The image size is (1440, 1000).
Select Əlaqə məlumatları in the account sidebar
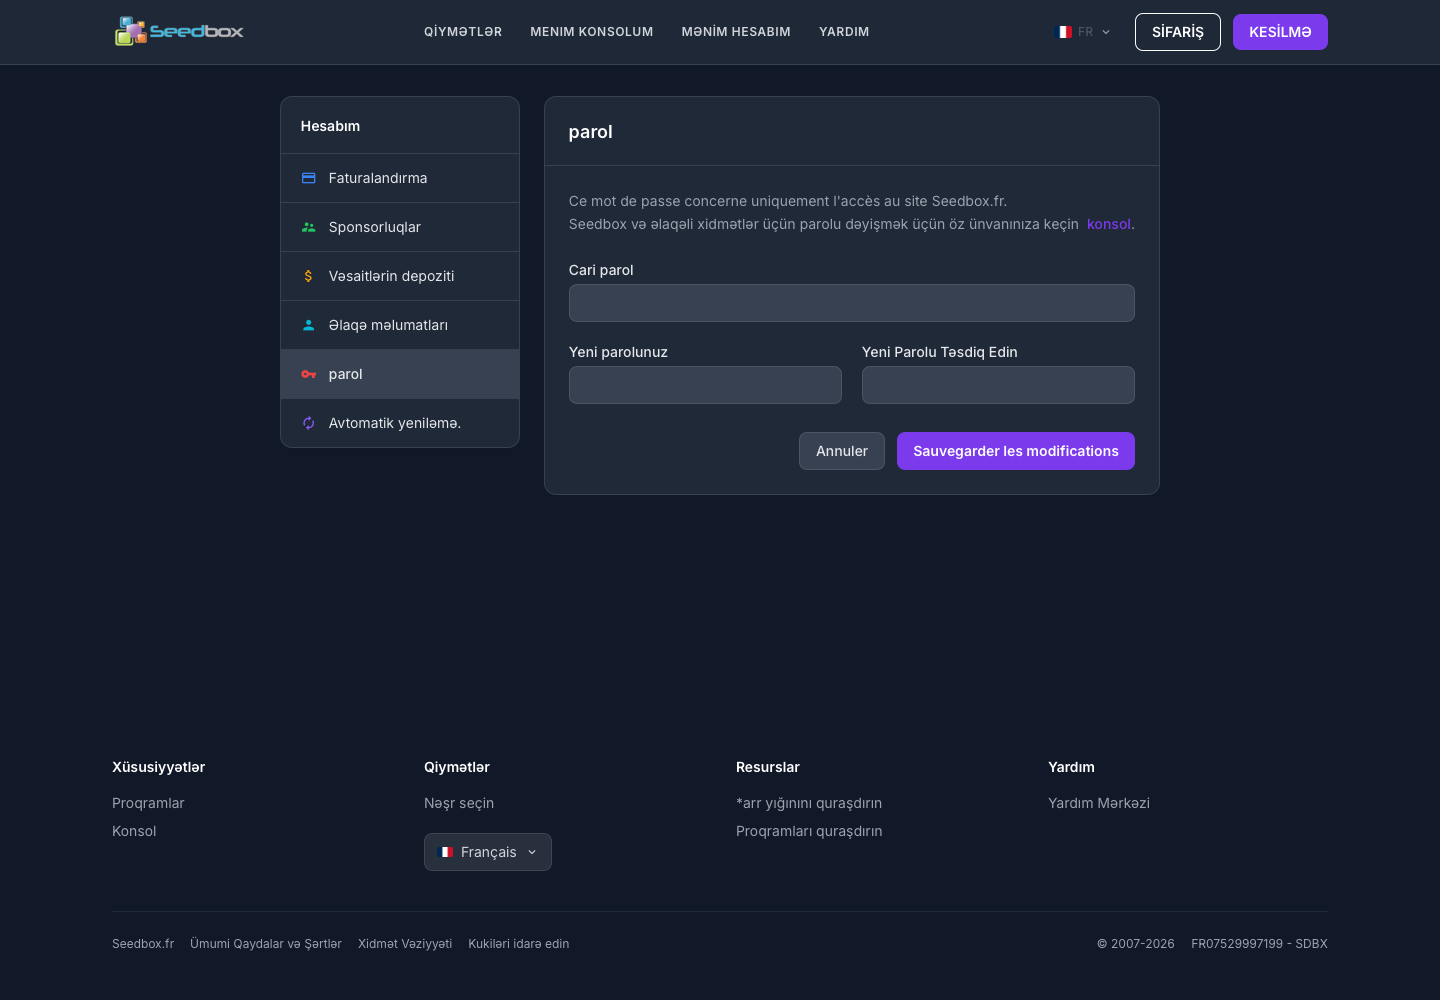(400, 325)
